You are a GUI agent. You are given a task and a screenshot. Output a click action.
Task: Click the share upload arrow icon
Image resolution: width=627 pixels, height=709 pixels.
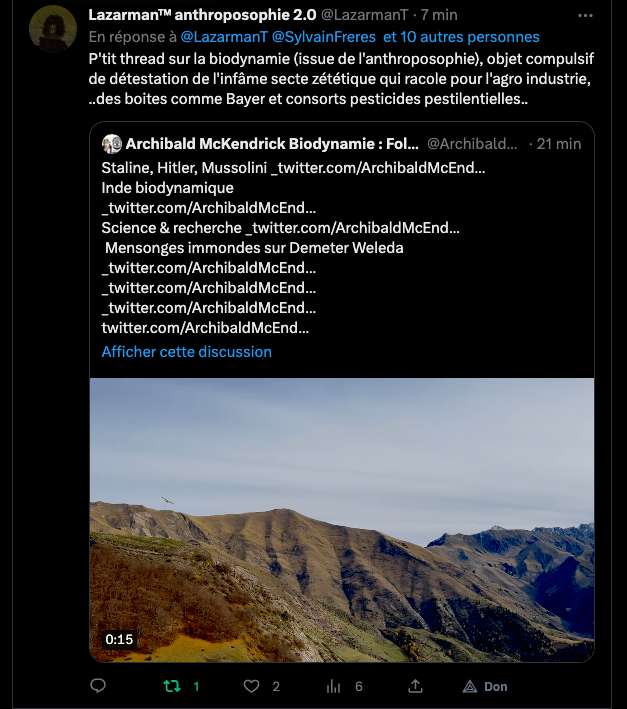[415, 686]
